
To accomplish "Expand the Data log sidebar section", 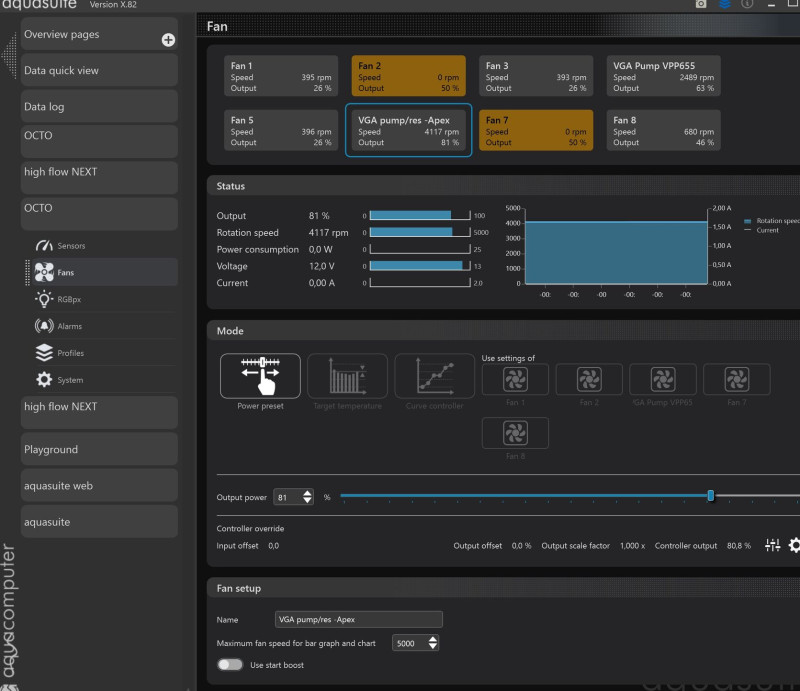I will coord(100,107).
